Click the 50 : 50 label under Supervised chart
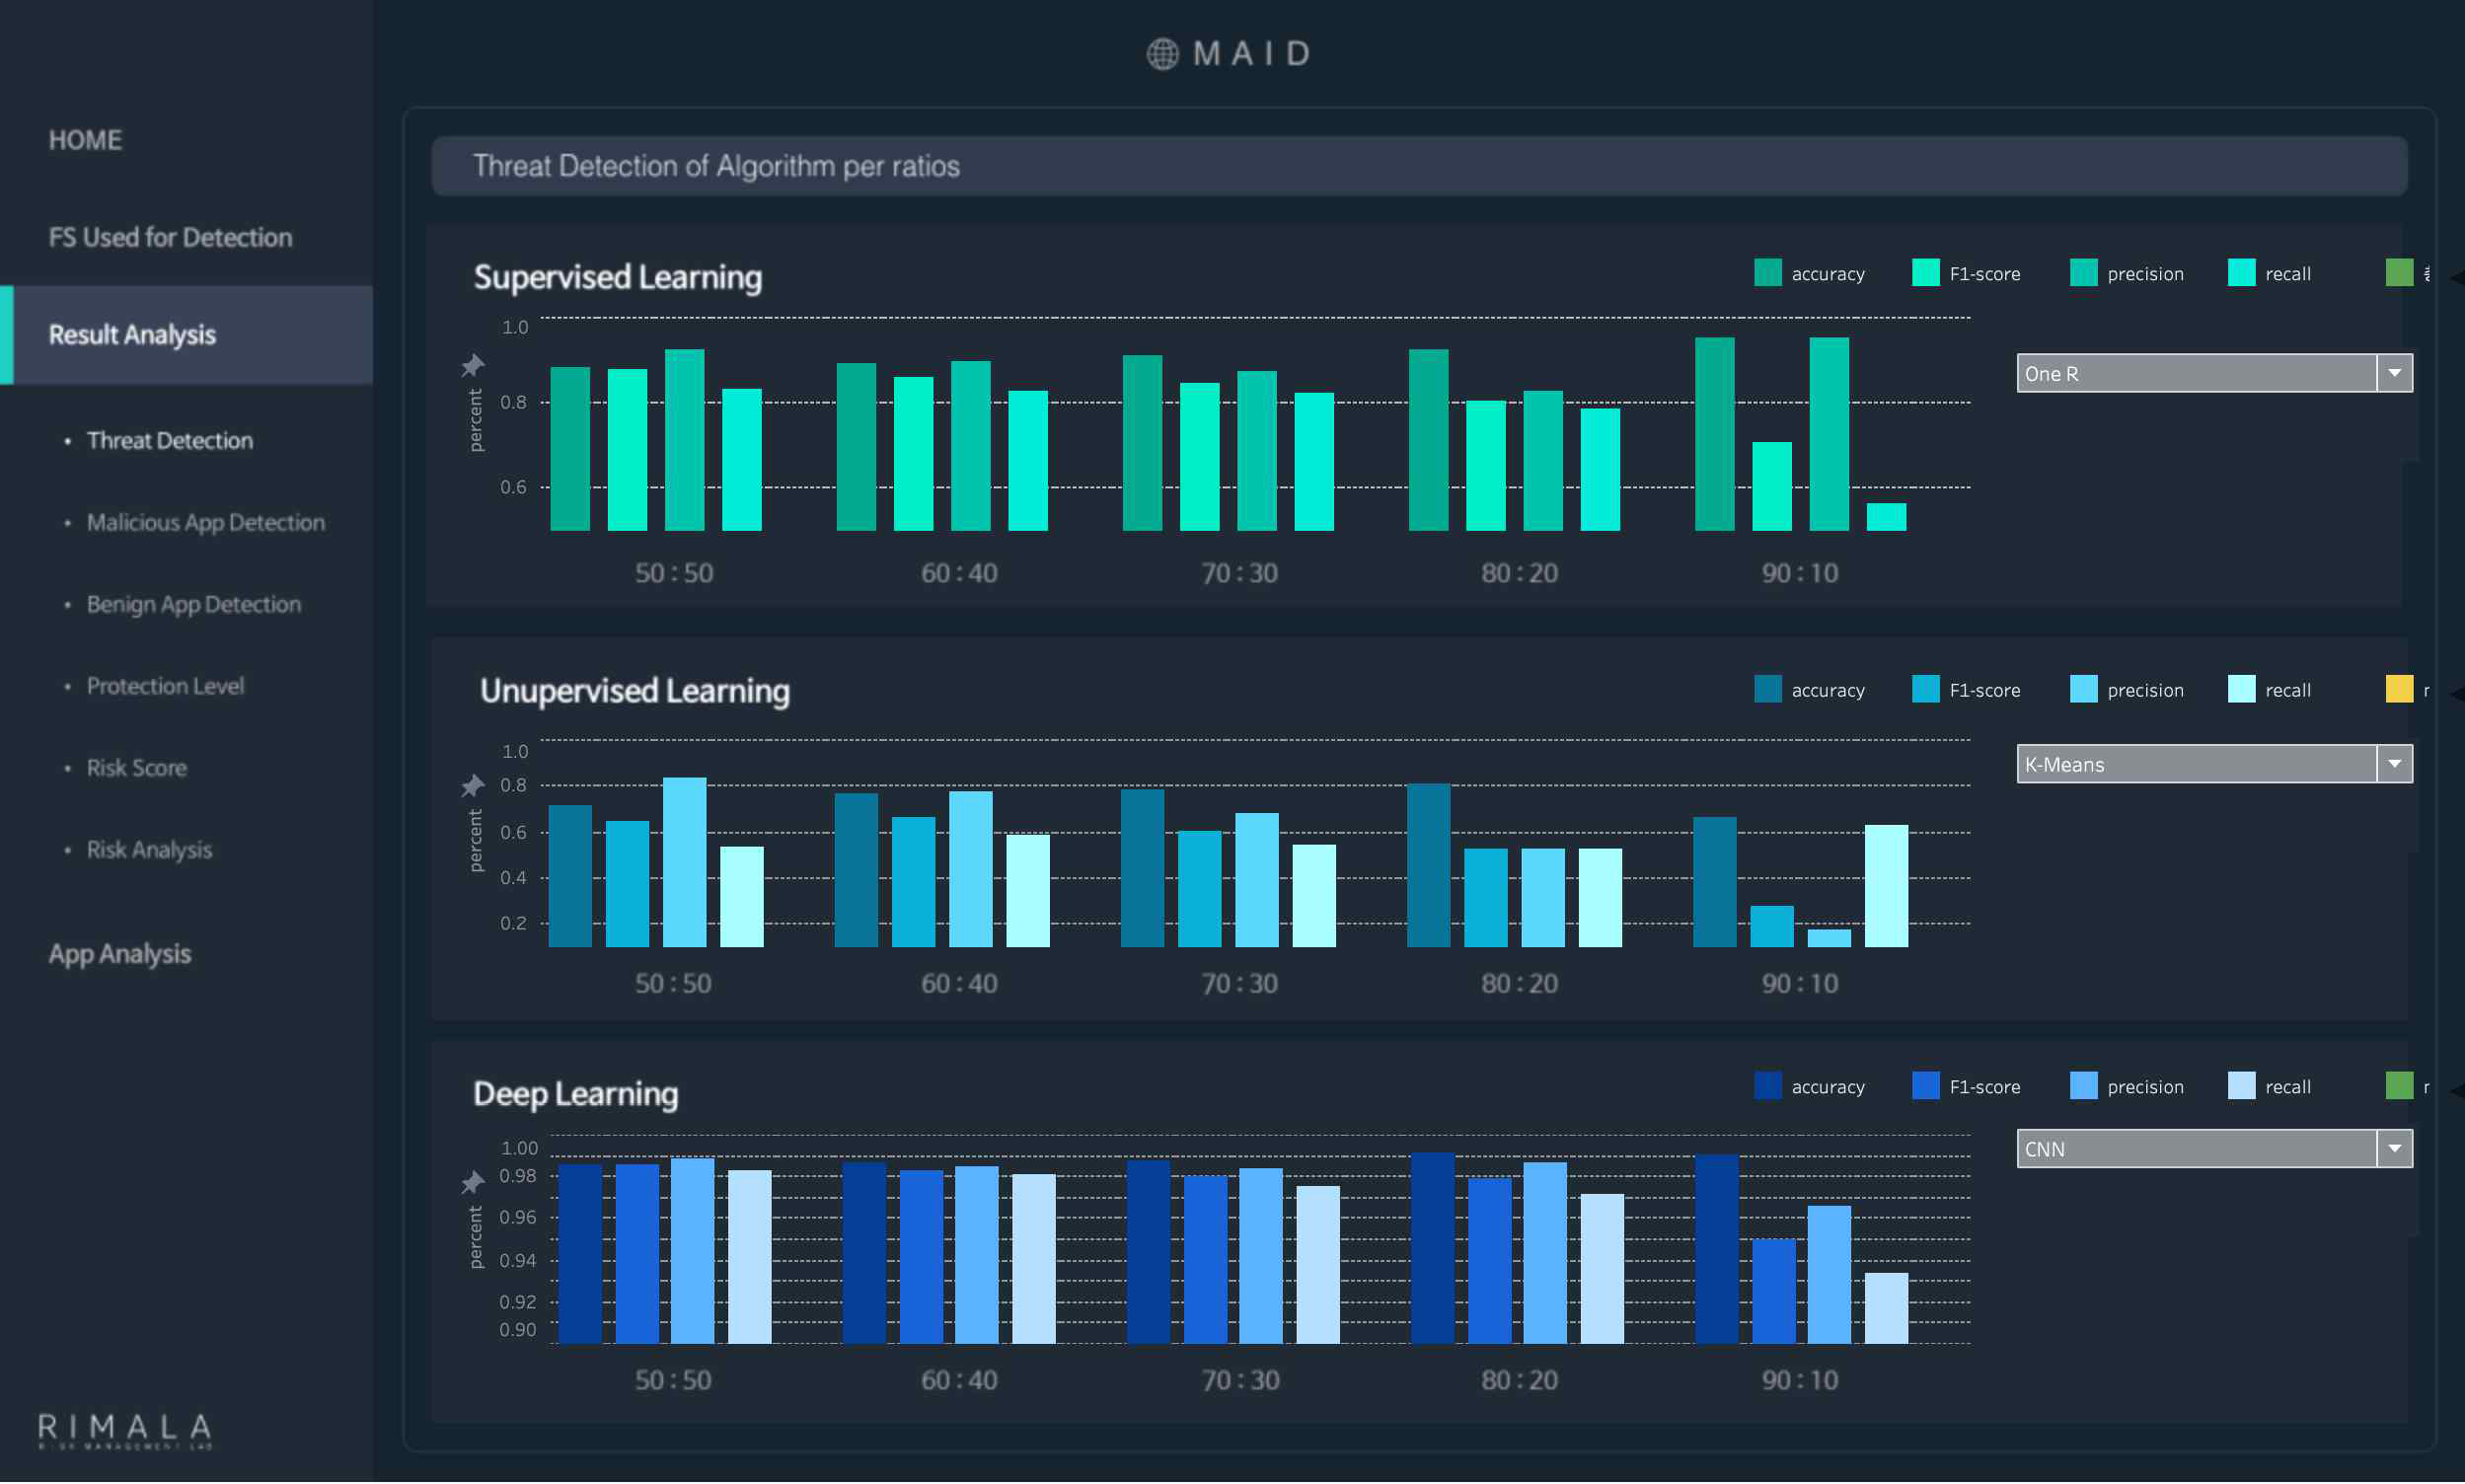Viewport: 2465px width, 1484px height. coord(674,574)
